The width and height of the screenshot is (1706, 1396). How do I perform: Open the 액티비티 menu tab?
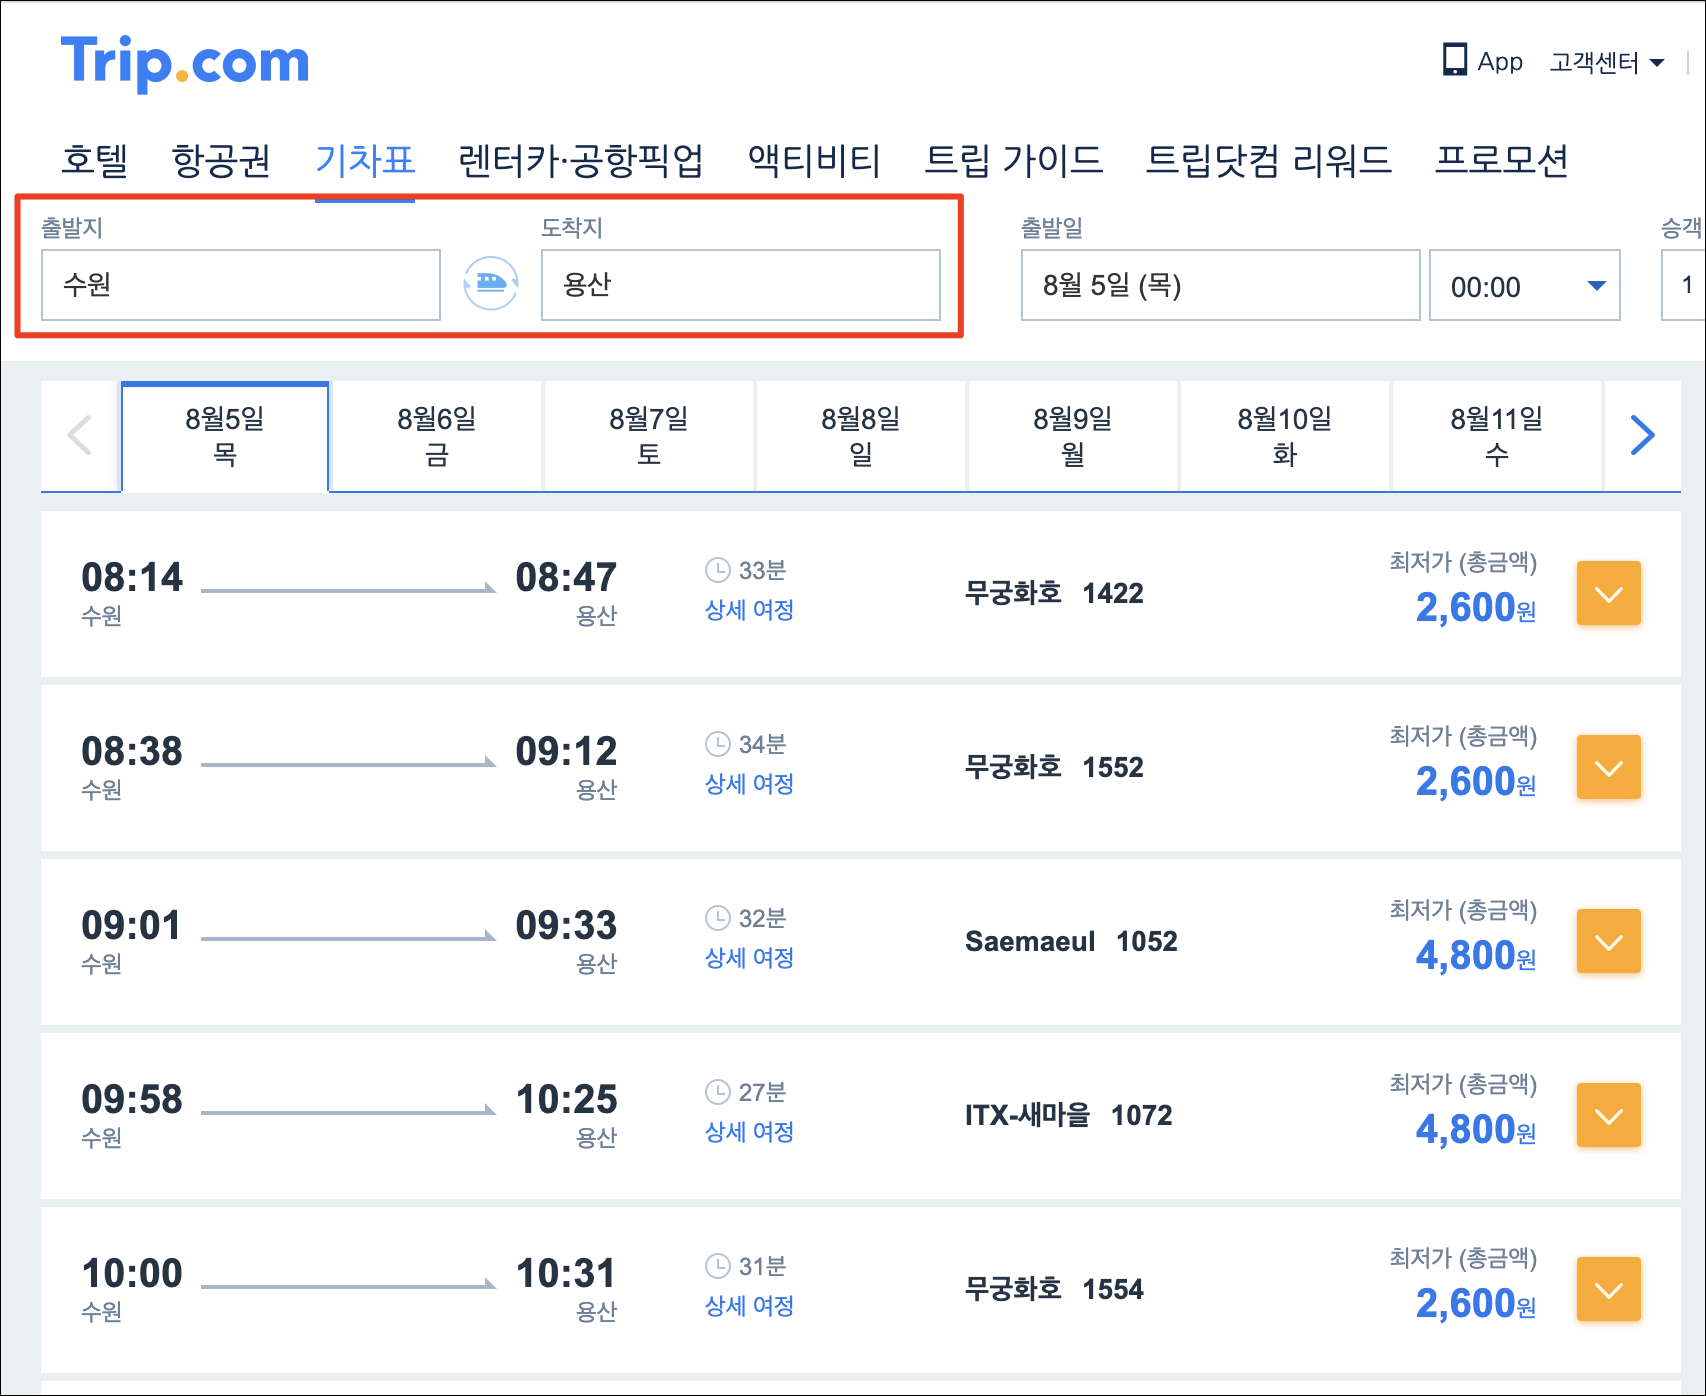[814, 160]
